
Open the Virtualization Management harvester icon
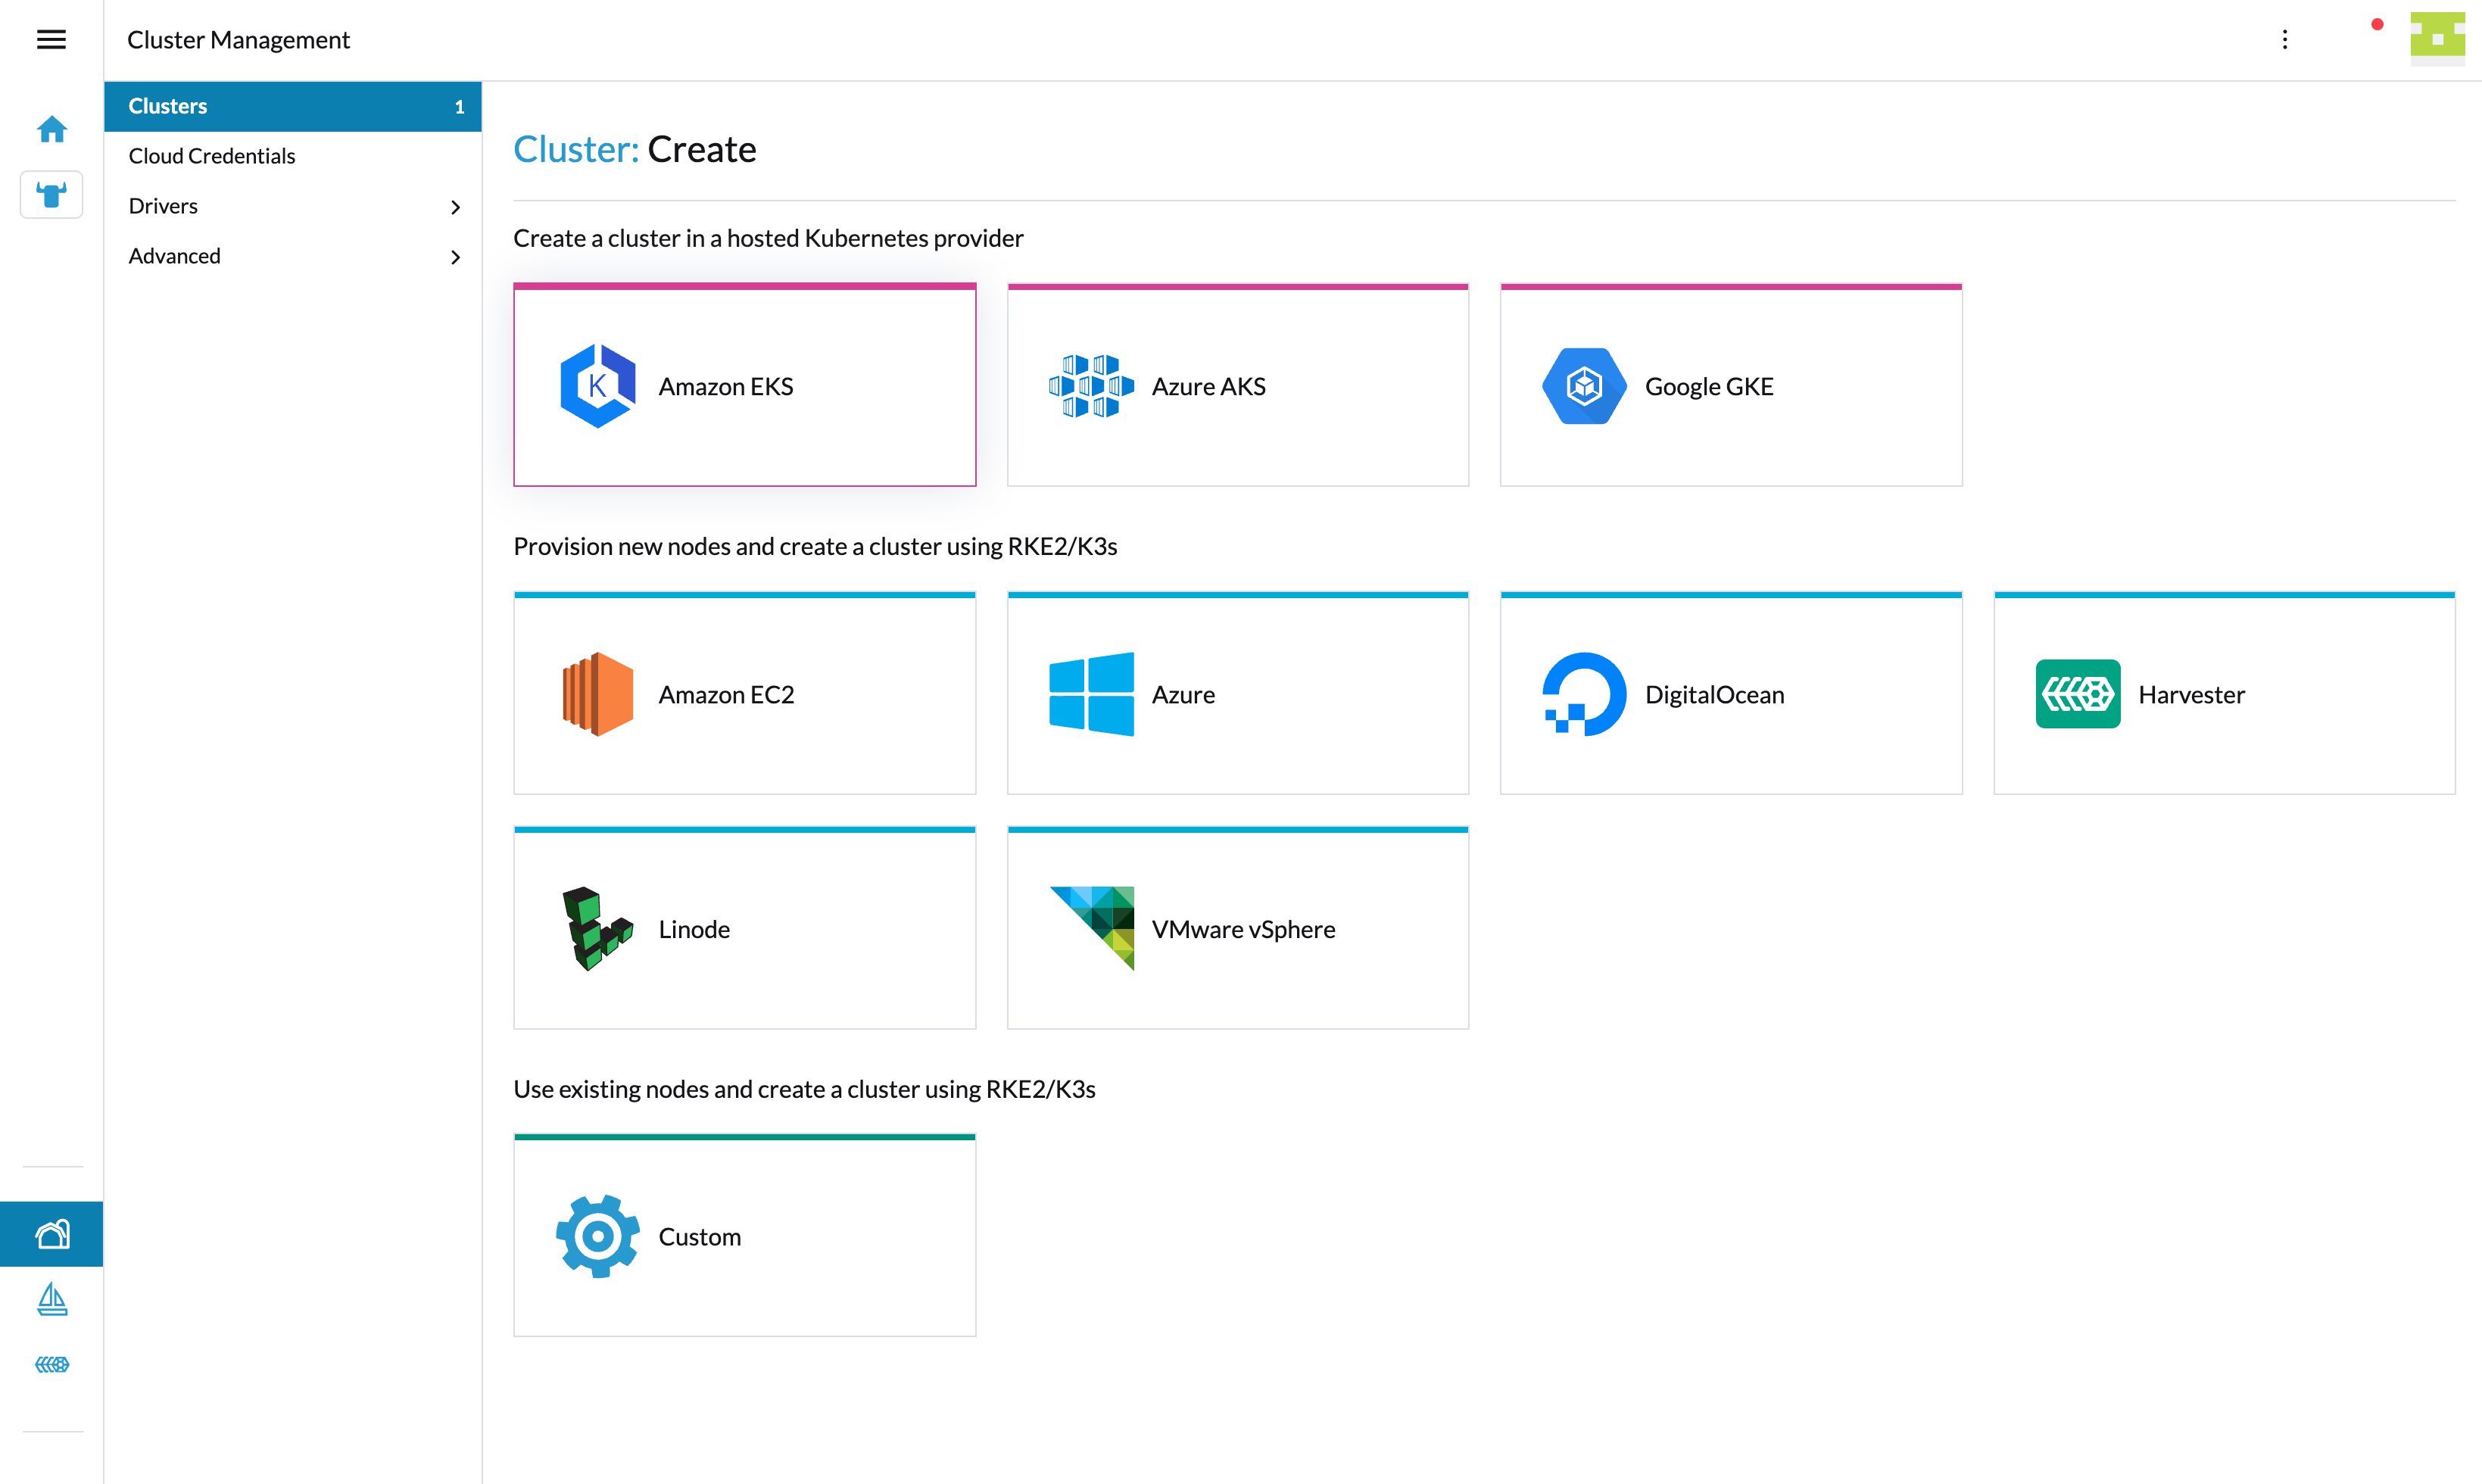51,1364
